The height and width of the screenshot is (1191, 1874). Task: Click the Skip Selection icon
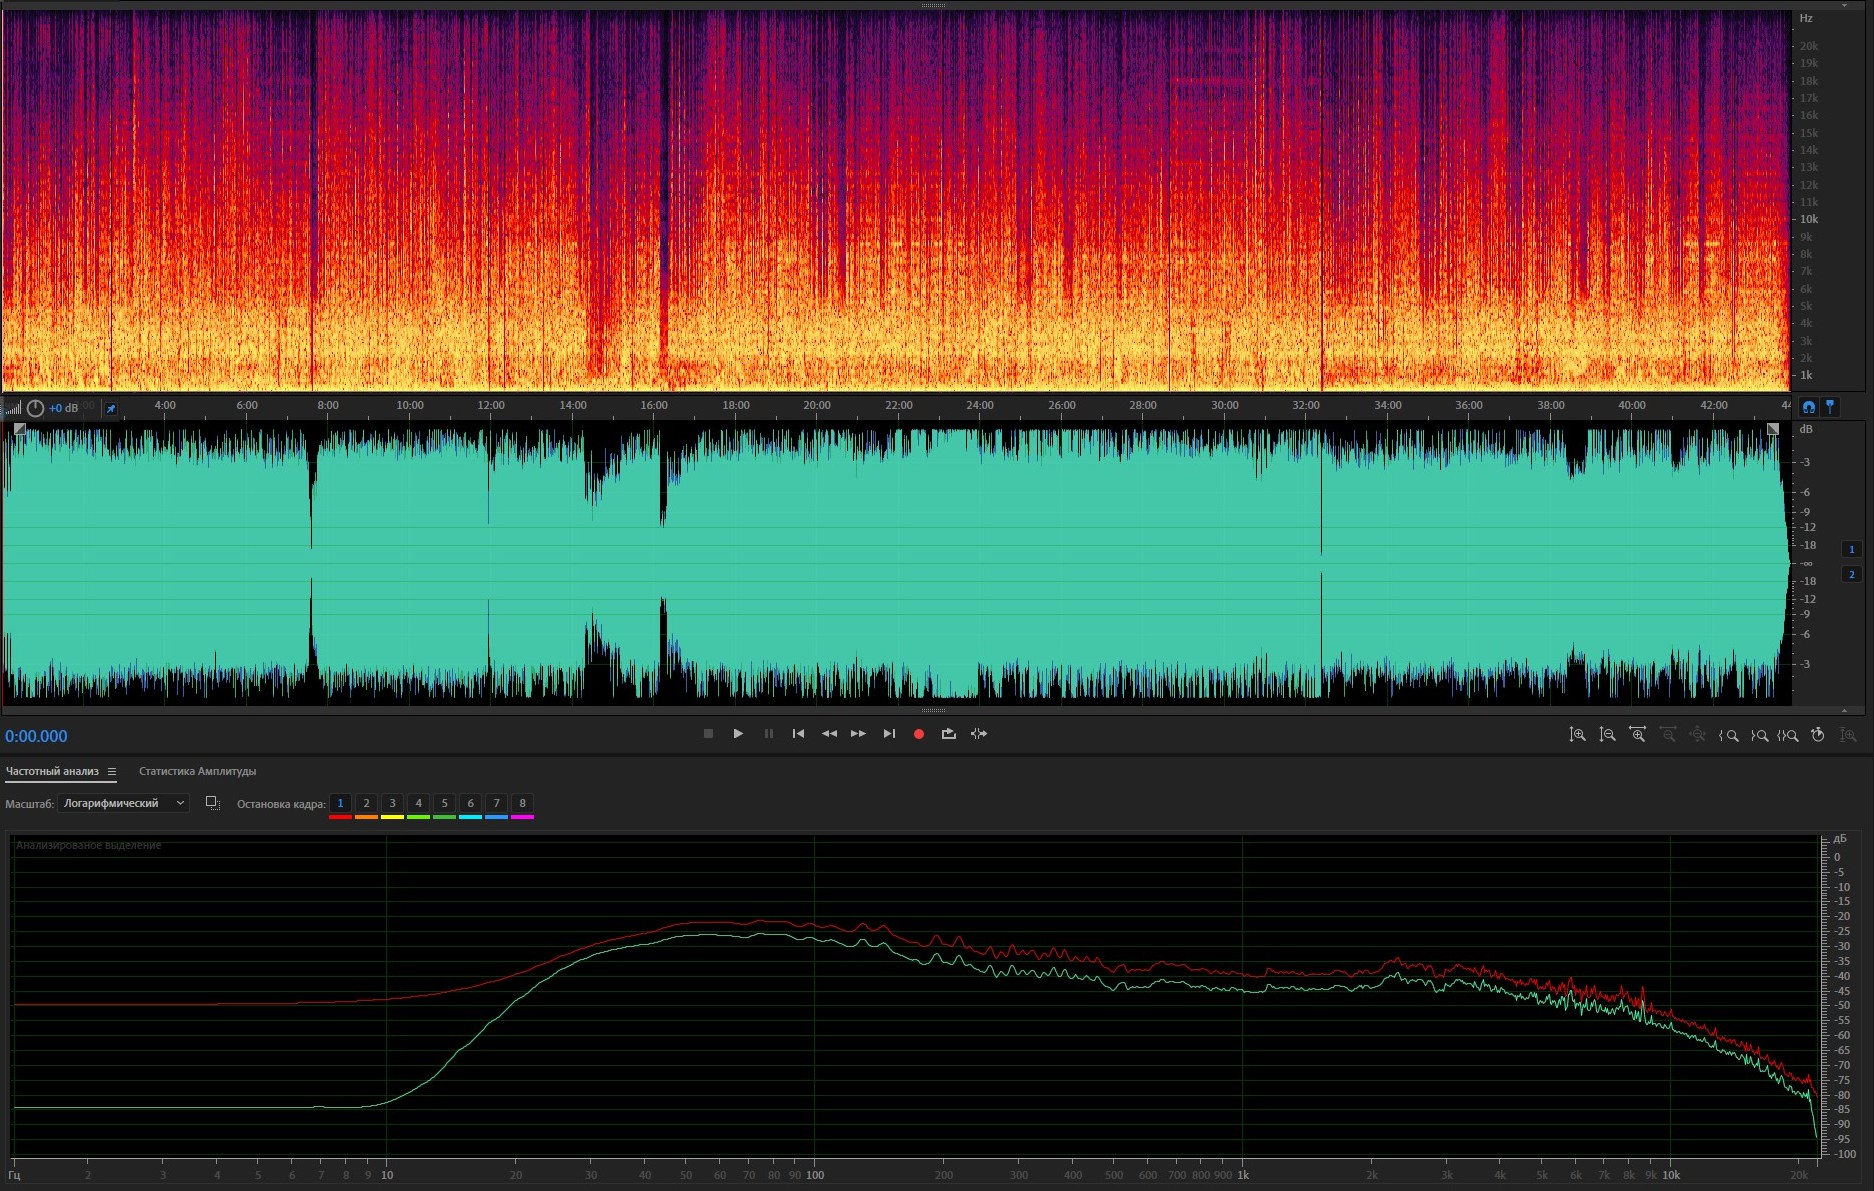coord(979,734)
